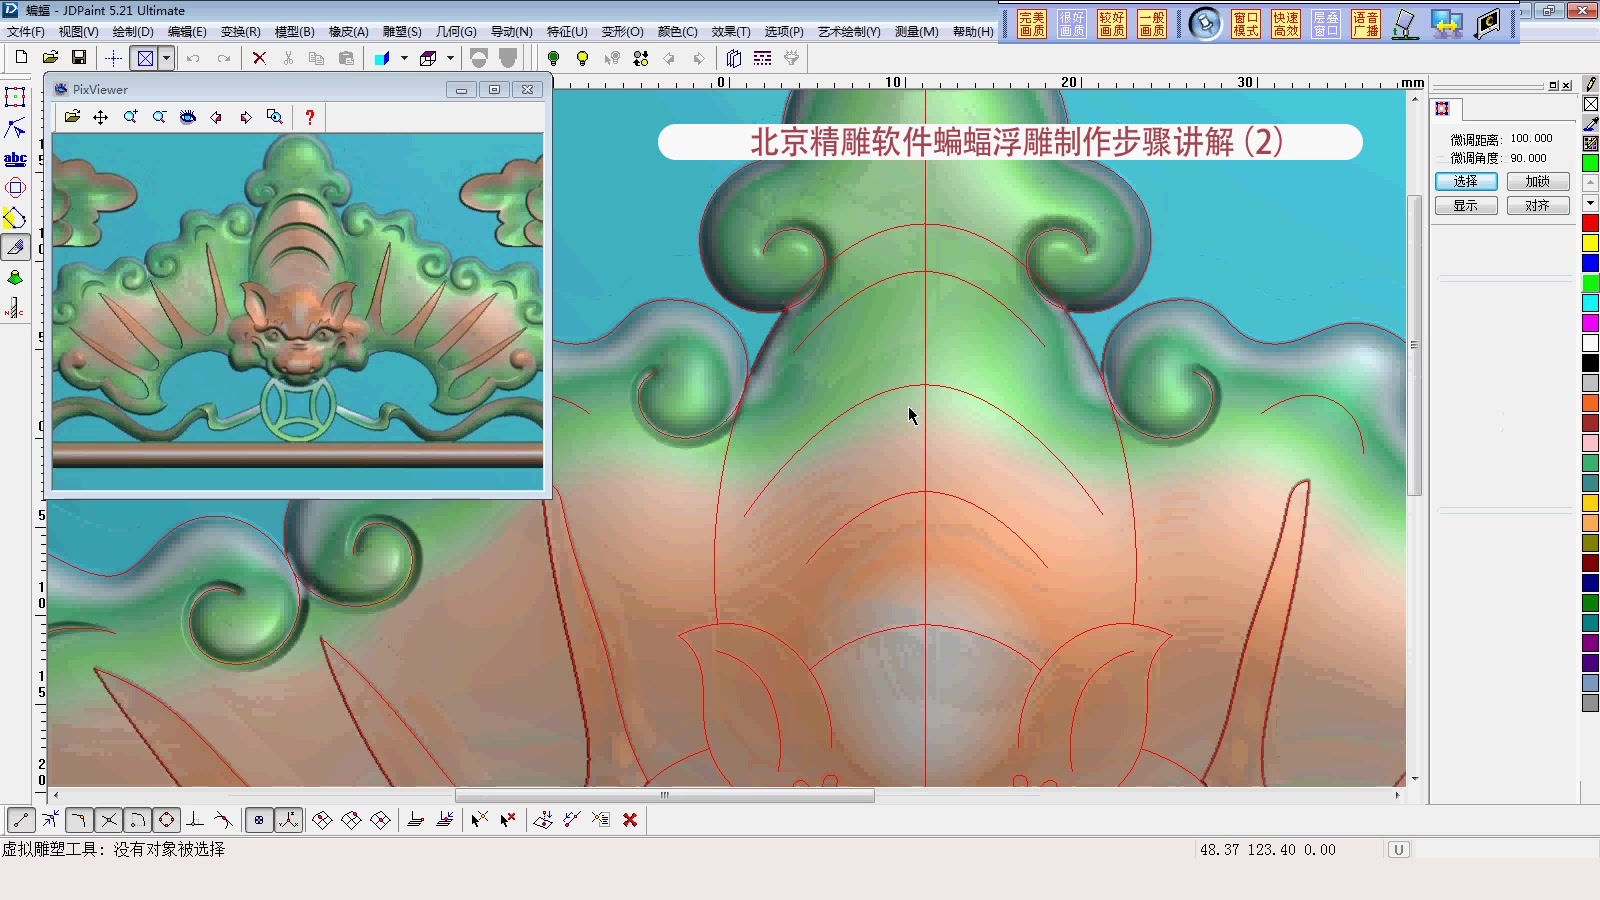The height and width of the screenshot is (900, 1600).
Task: Expand the dropdown next to the selection box icon
Action: pyautogui.click(x=166, y=59)
